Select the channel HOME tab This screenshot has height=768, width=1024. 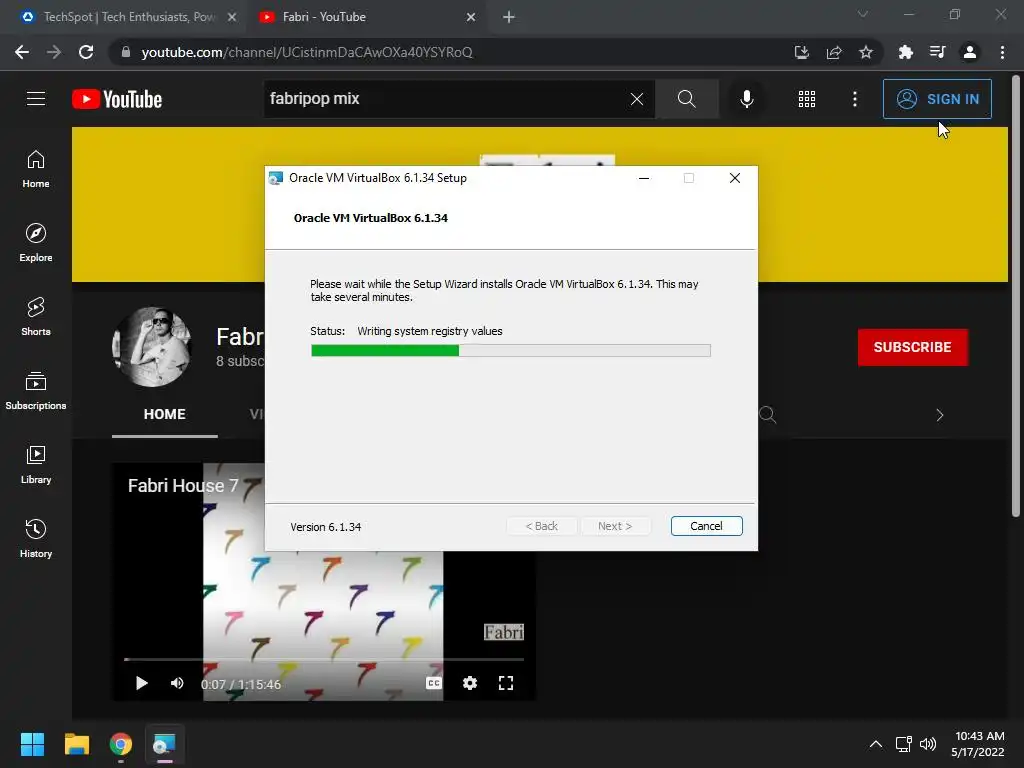165,414
